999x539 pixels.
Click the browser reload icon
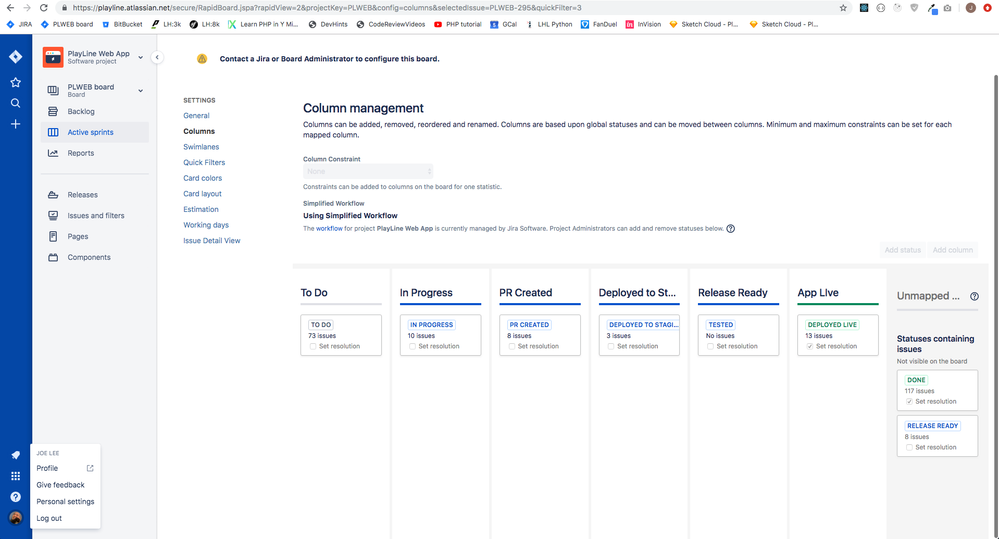(x=43, y=8)
